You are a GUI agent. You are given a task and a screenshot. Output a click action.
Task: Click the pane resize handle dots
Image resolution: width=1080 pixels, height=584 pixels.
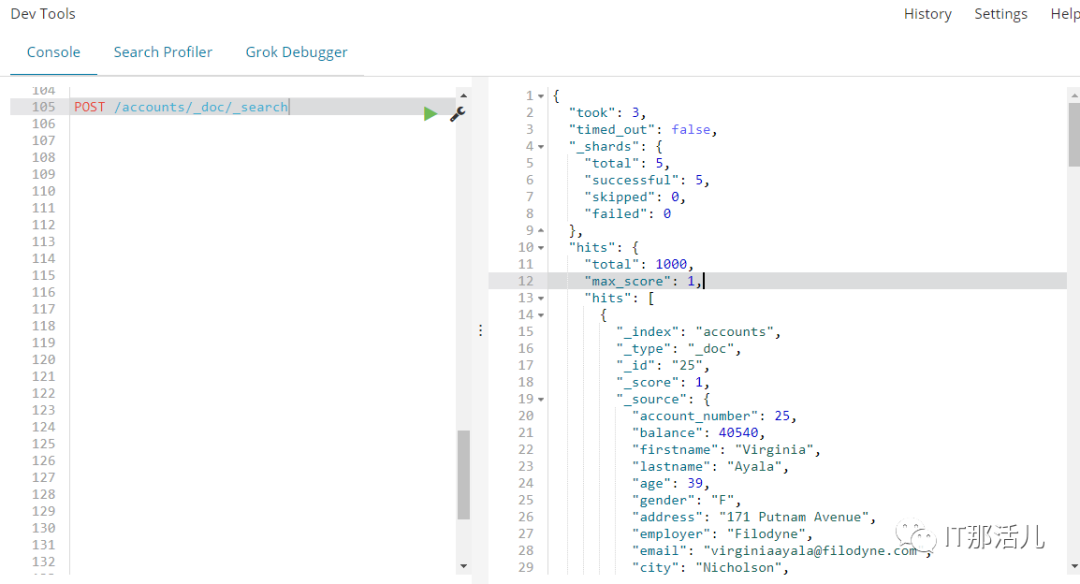(x=480, y=331)
